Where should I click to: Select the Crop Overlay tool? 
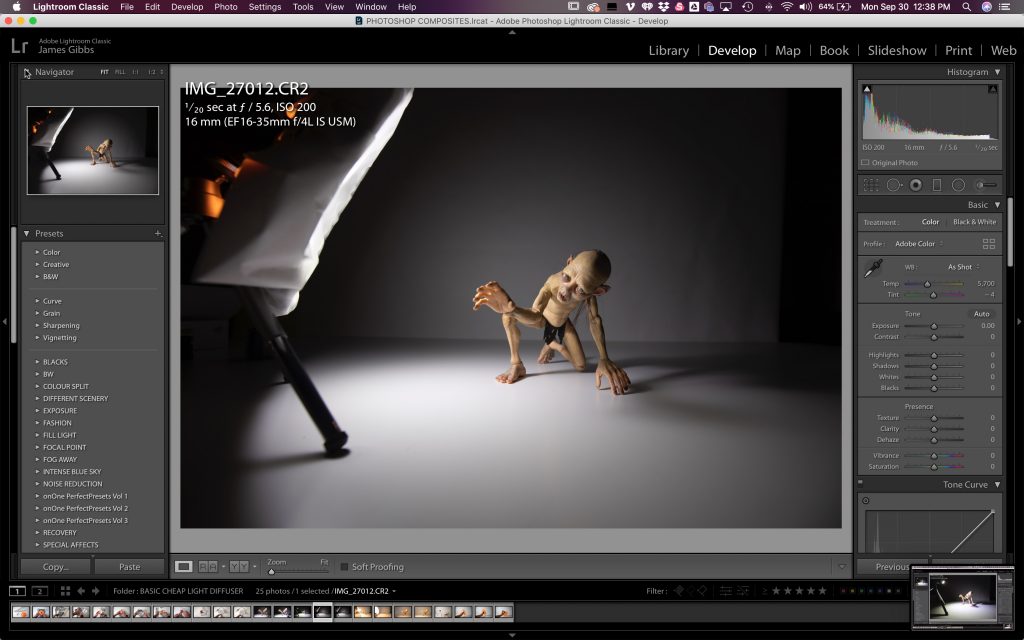[x=871, y=185]
